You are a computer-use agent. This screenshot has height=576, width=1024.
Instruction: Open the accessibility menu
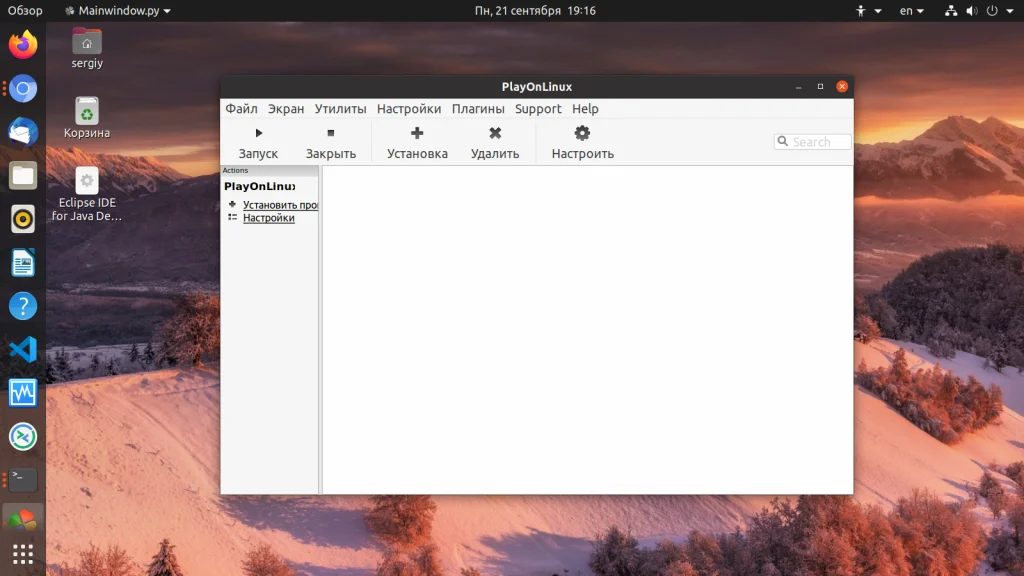(x=868, y=10)
